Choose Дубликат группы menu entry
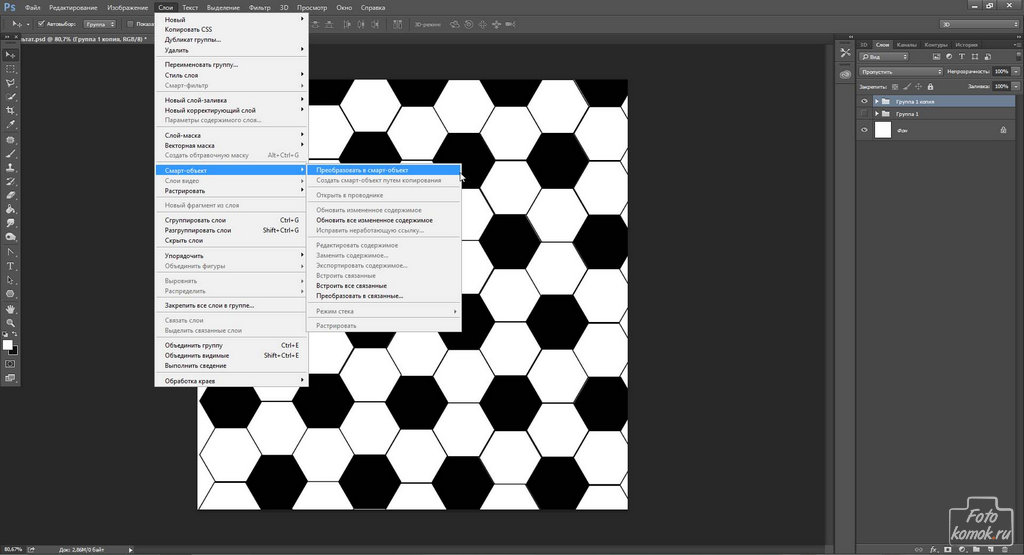Viewport: 1024px width, 555px height. (231, 39)
